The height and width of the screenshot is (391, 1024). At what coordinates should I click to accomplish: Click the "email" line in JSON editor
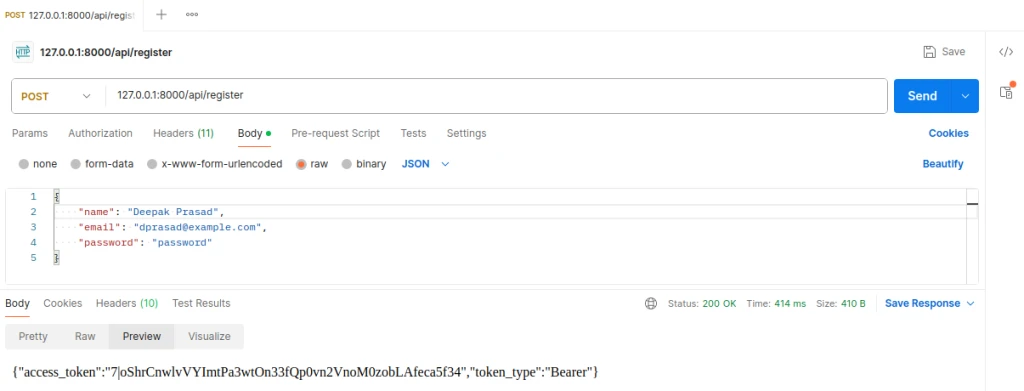pyautogui.click(x=173, y=227)
